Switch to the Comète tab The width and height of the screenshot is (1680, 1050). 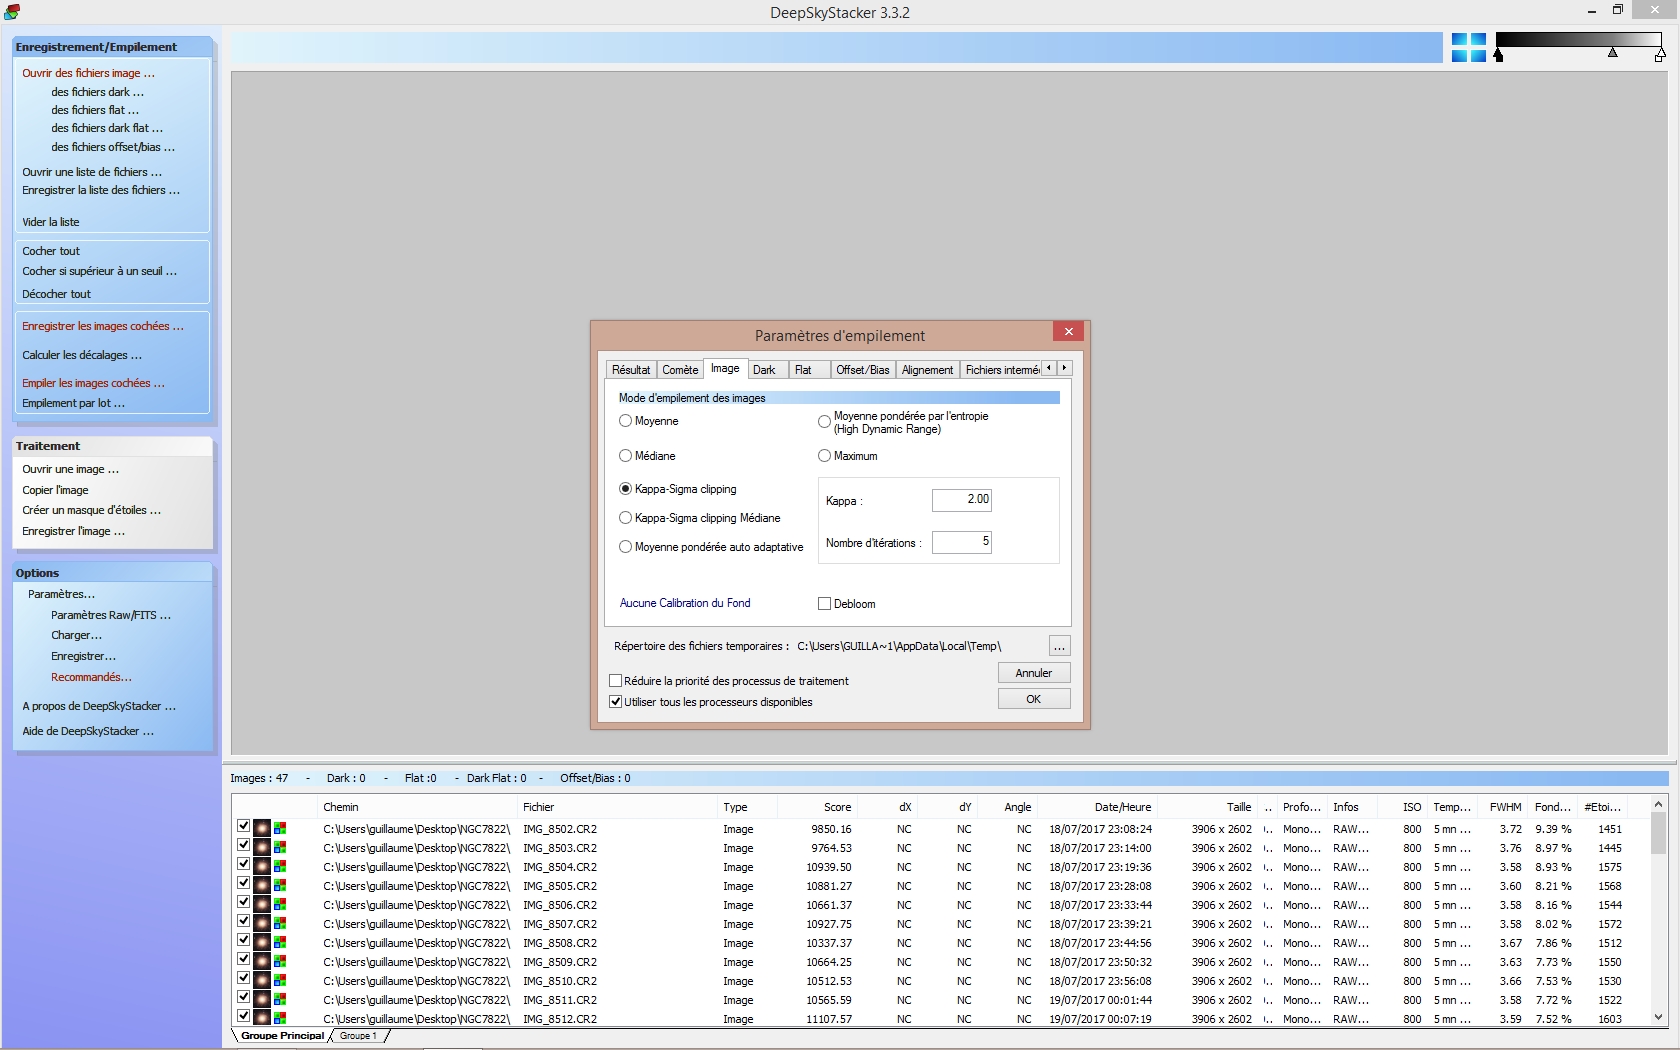point(680,370)
